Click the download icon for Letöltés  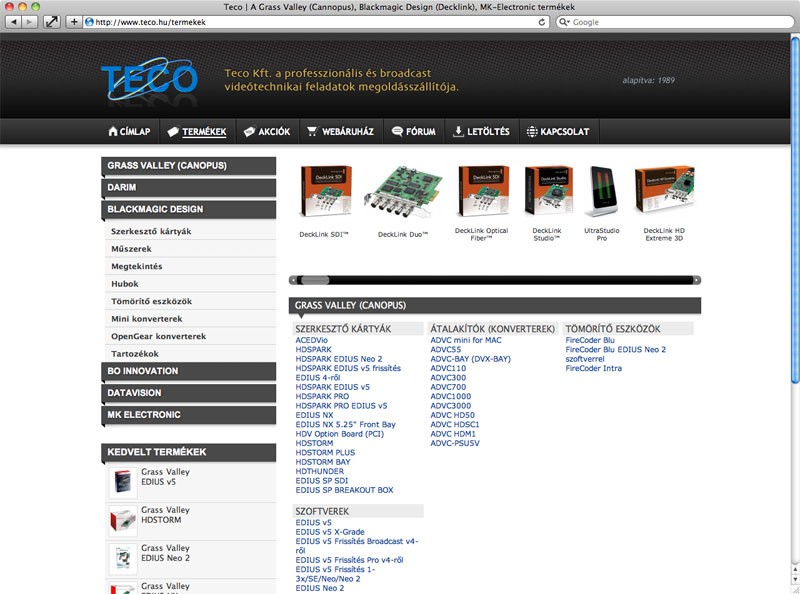coord(458,132)
